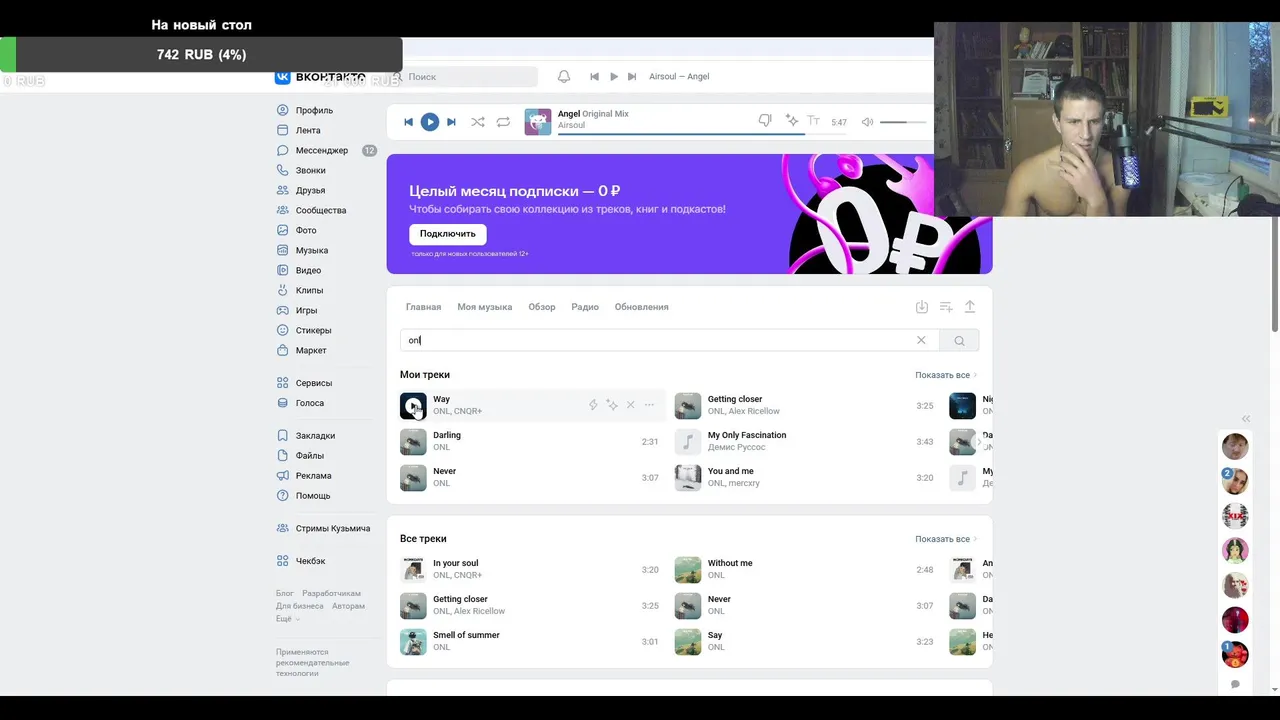
Task: Play Darling by ONL in Мои треки
Action: click(x=413, y=441)
